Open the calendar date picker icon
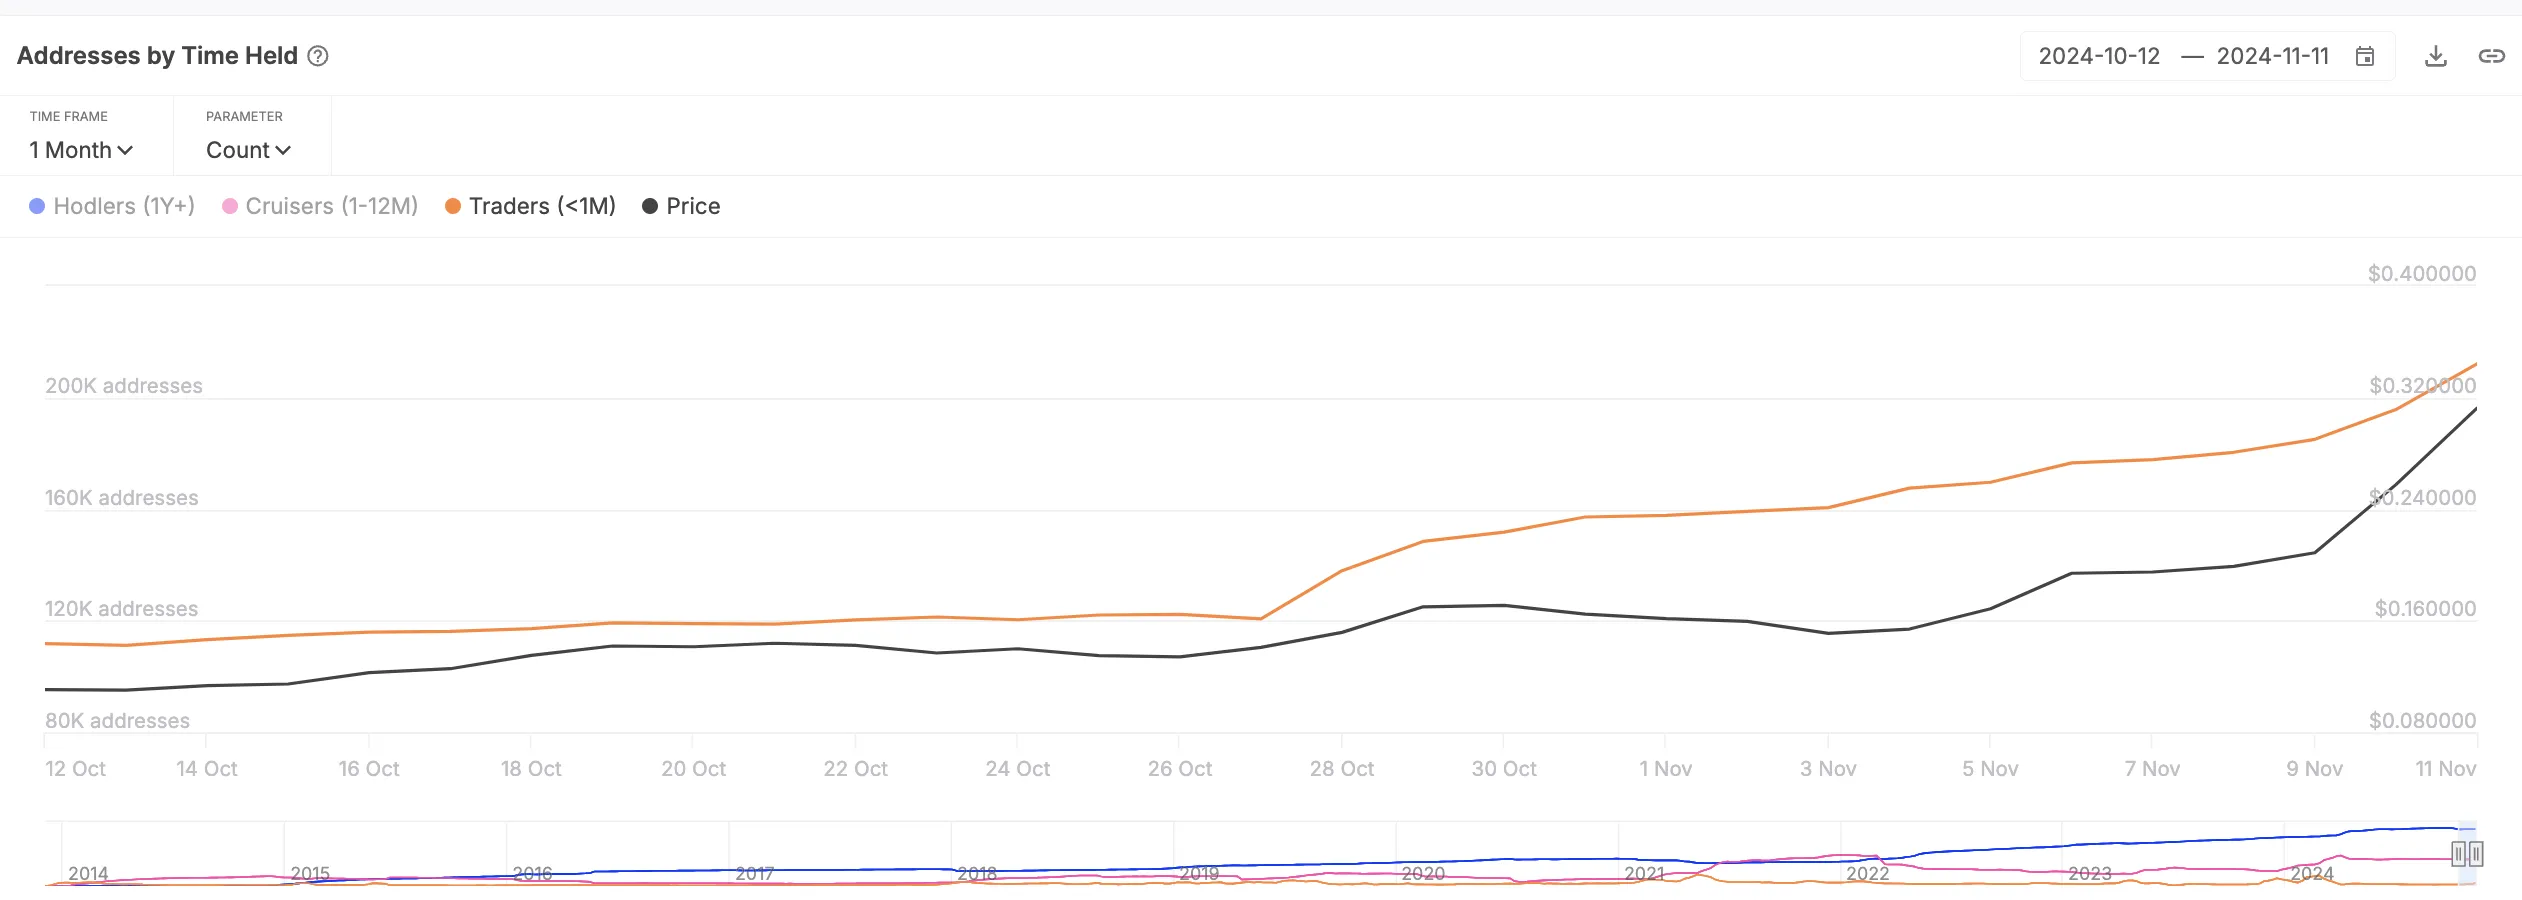 pos(2365,56)
